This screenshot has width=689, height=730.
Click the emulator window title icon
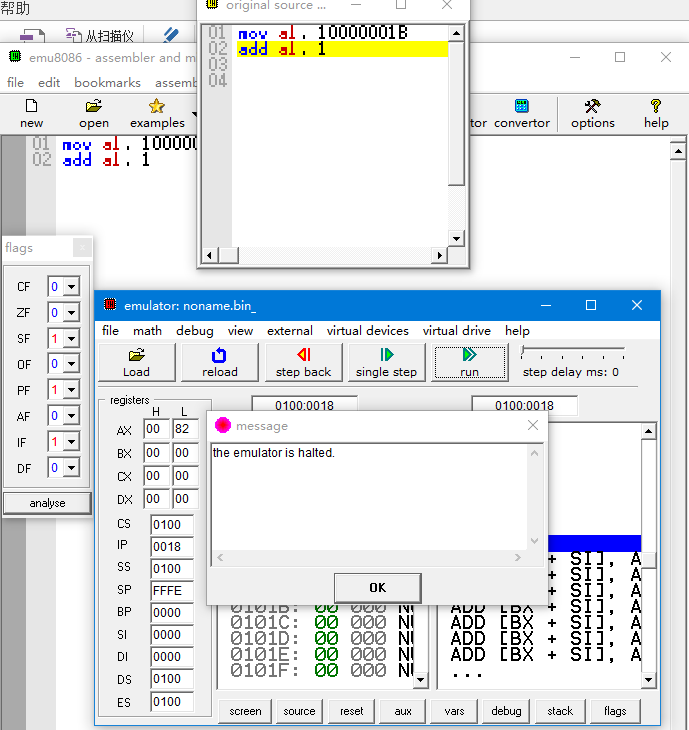(x=110, y=304)
